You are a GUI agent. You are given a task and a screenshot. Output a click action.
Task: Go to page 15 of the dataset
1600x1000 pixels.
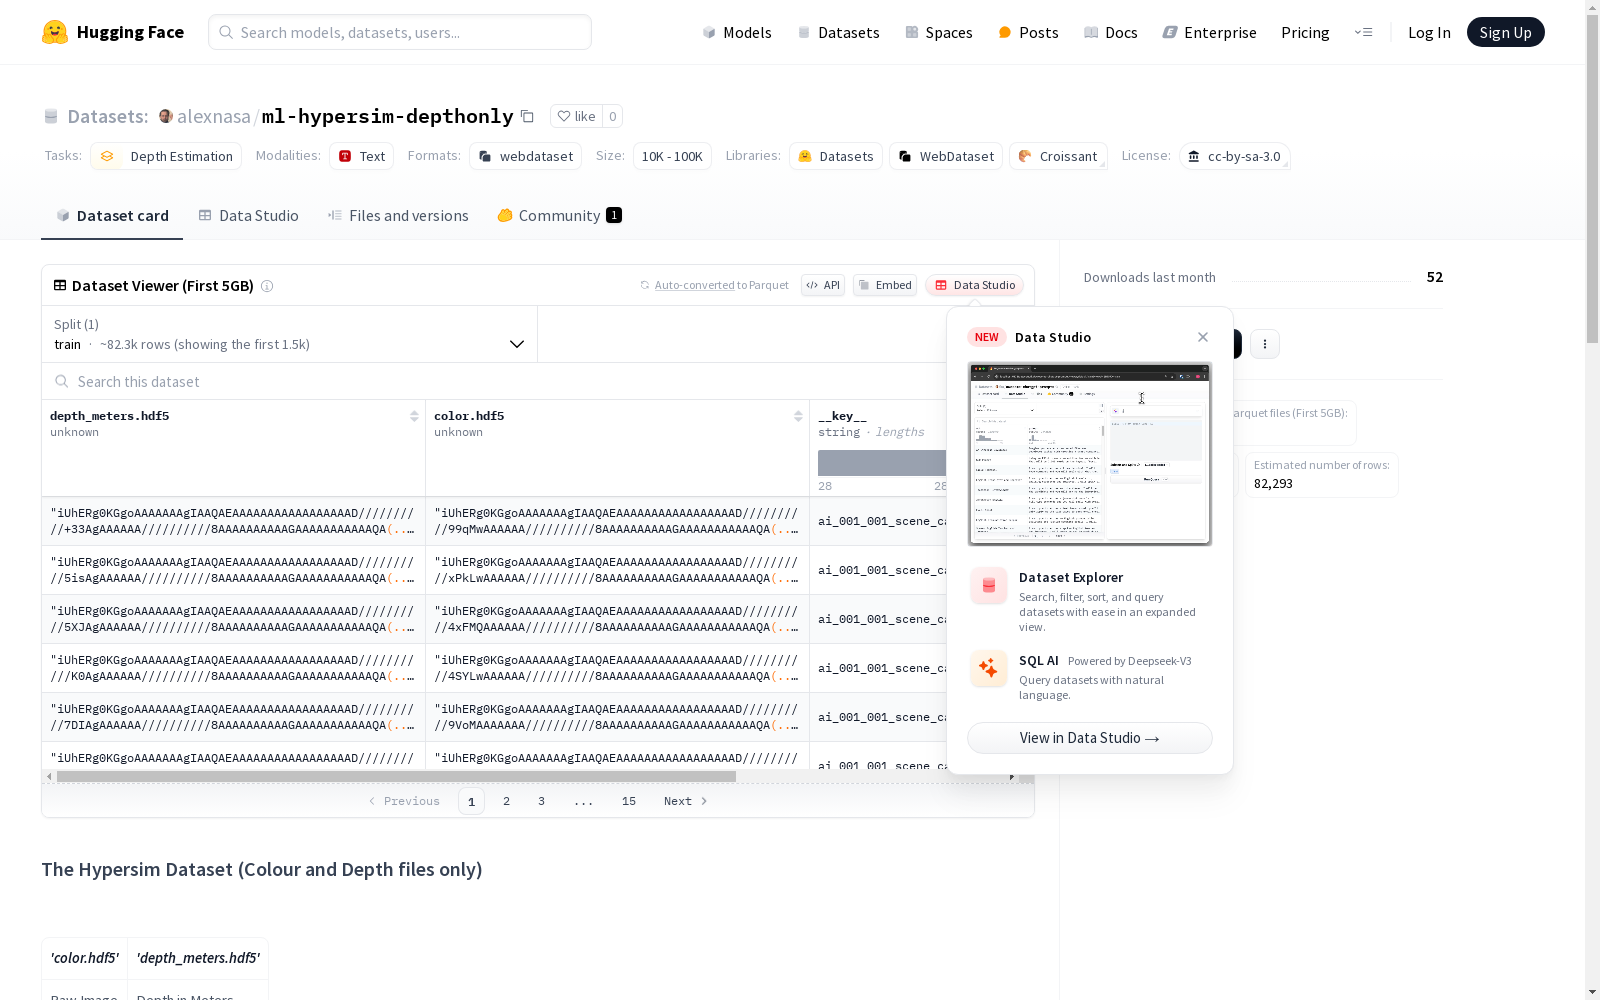pos(629,801)
